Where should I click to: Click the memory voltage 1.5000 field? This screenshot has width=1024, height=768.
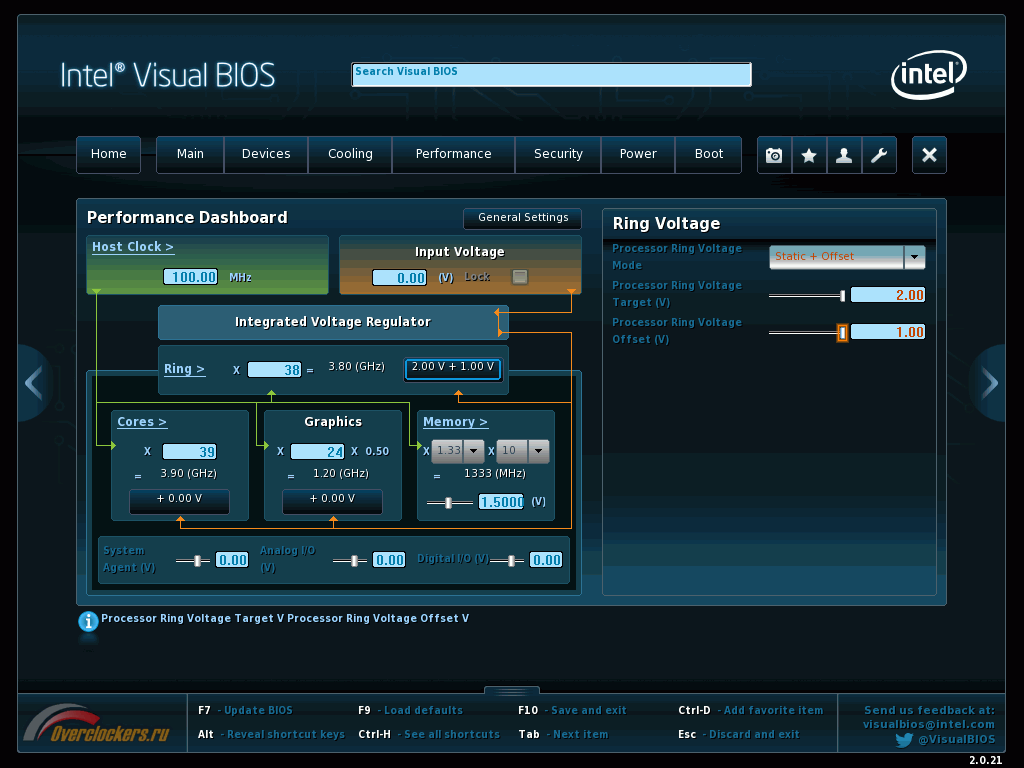pos(501,502)
